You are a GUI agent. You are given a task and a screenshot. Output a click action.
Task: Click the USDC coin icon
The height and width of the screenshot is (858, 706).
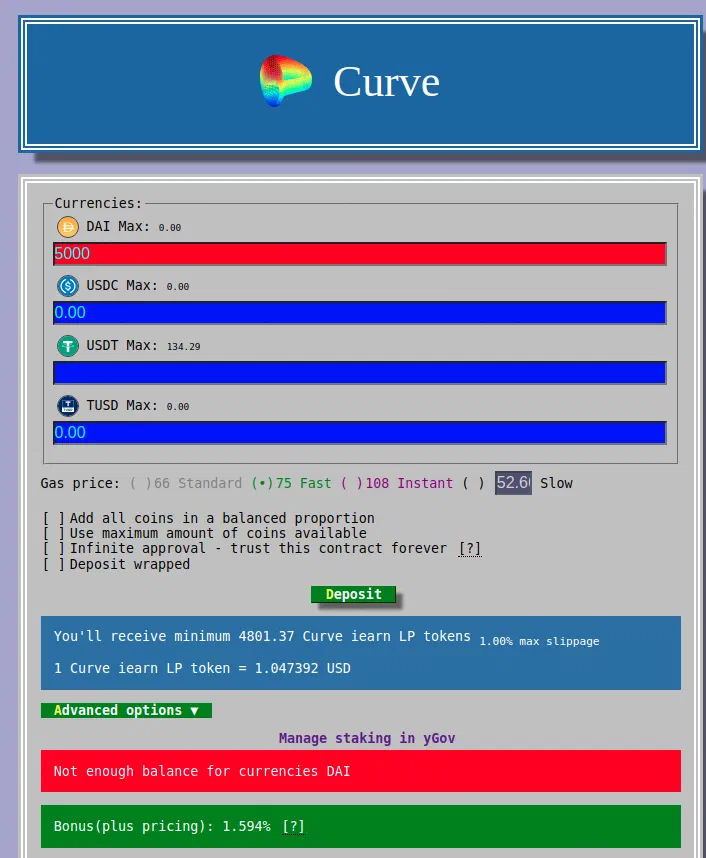pyautogui.click(x=68, y=286)
